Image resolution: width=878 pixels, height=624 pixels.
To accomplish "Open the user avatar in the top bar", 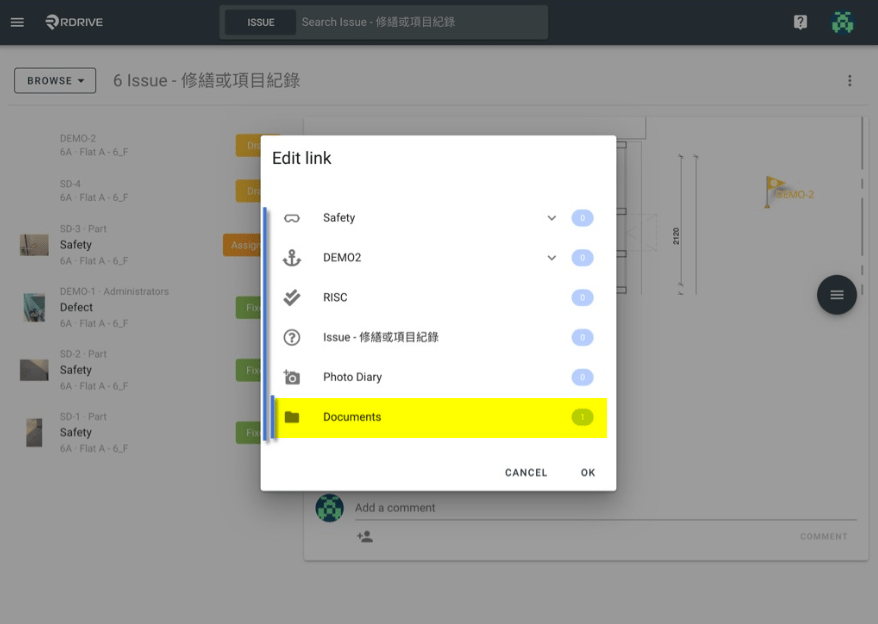I will coord(842,22).
